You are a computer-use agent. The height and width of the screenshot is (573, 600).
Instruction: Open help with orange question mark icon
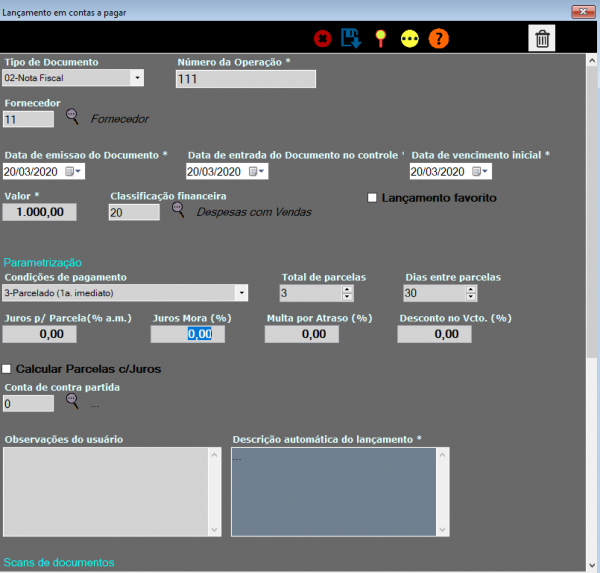pos(439,39)
